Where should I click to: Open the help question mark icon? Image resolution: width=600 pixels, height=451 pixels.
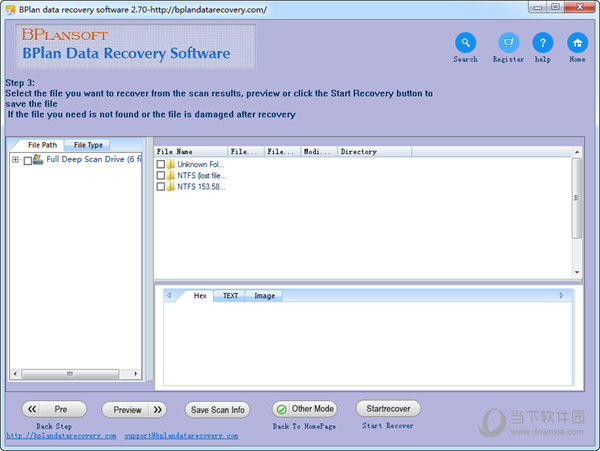(x=543, y=42)
